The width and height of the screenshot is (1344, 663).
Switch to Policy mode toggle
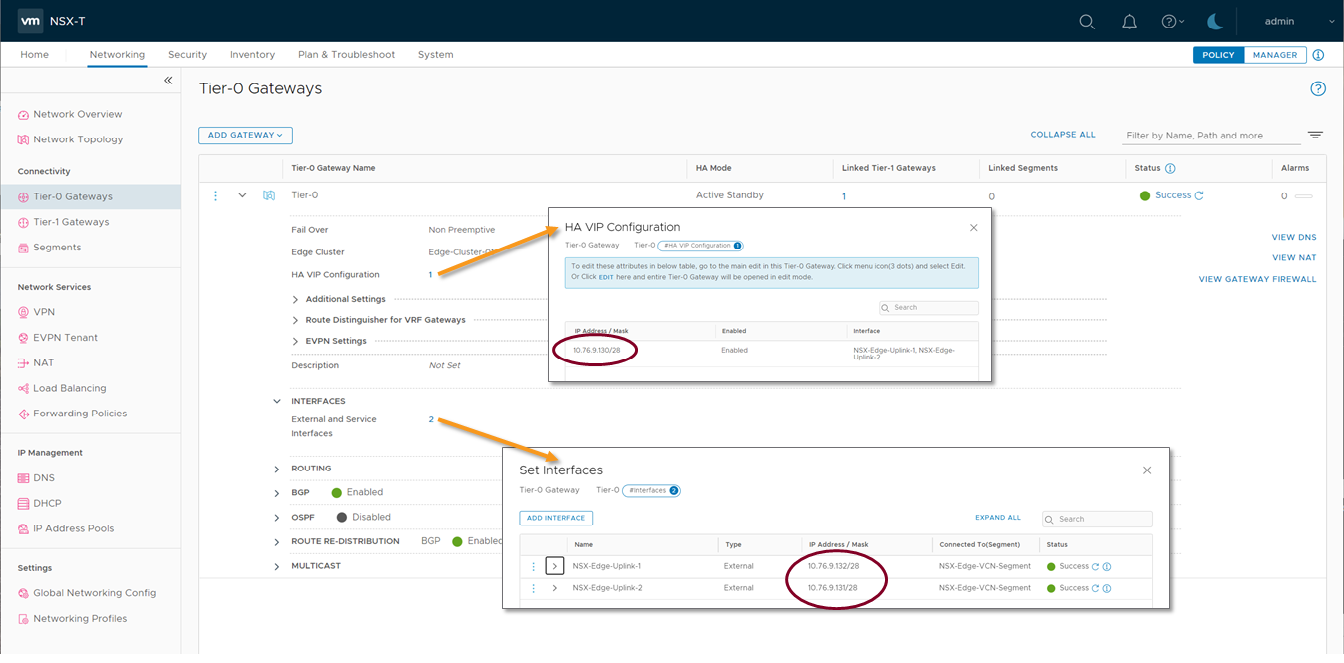(x=1218, y=55)
